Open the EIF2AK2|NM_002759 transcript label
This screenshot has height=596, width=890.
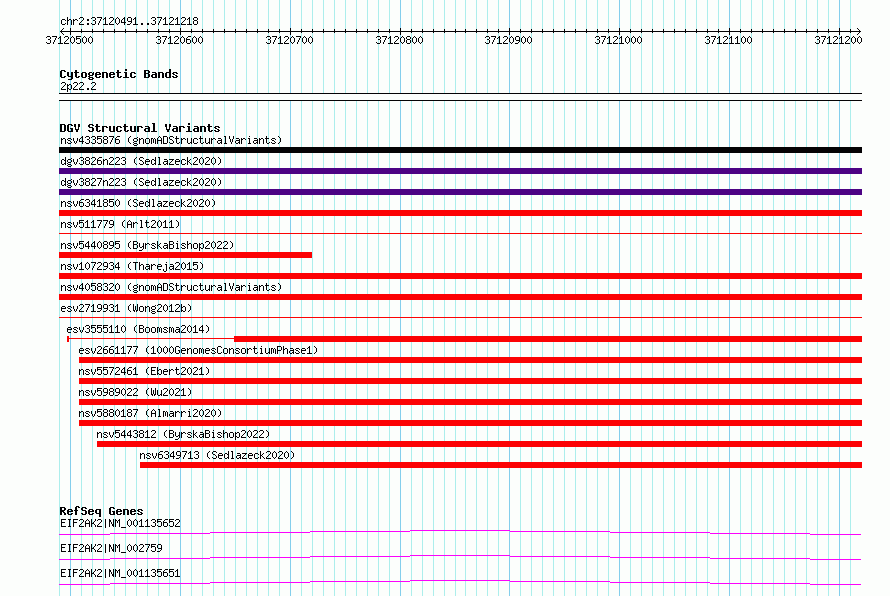pos(111,548)
